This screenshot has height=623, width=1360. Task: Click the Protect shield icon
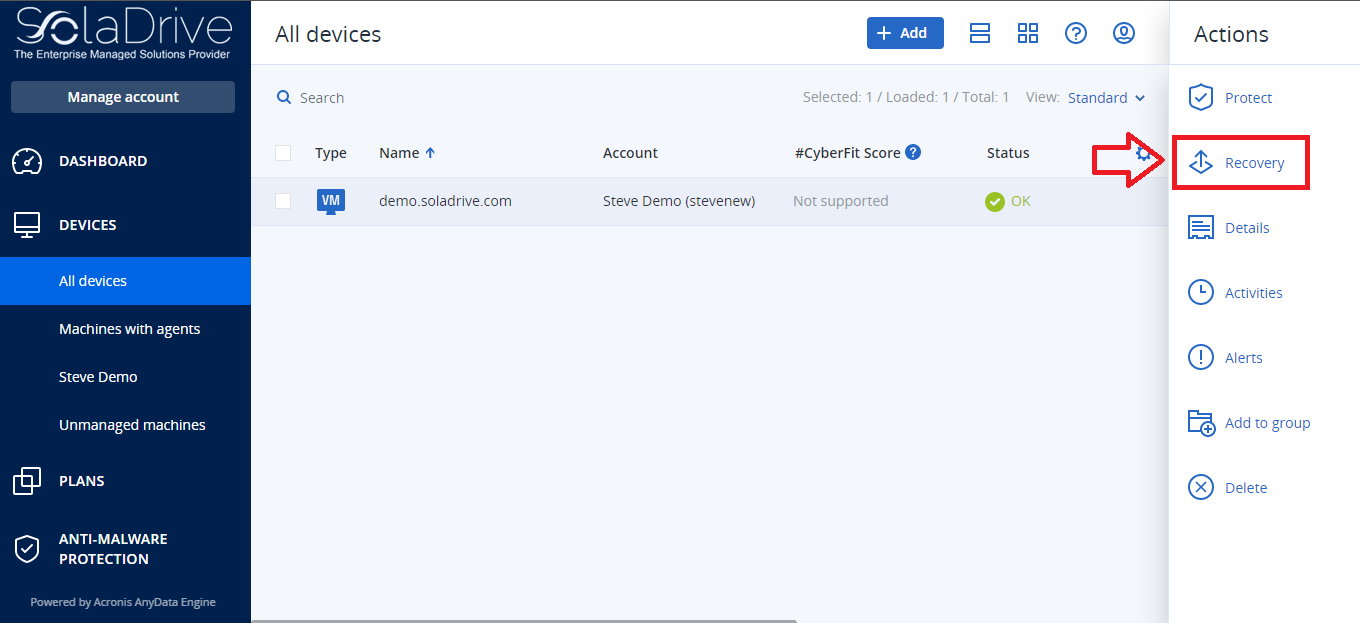pos(1200,97)
